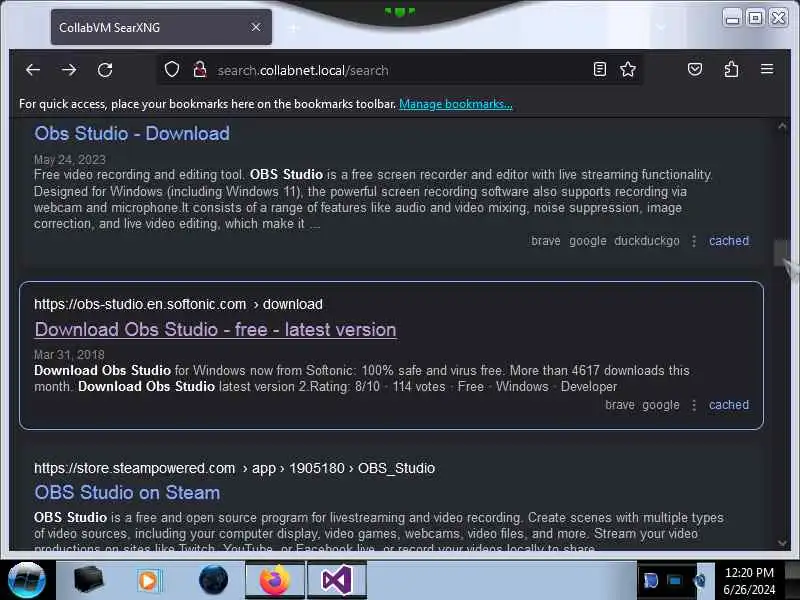Open a new tab
800x600 pixels.
click(293, 28)
